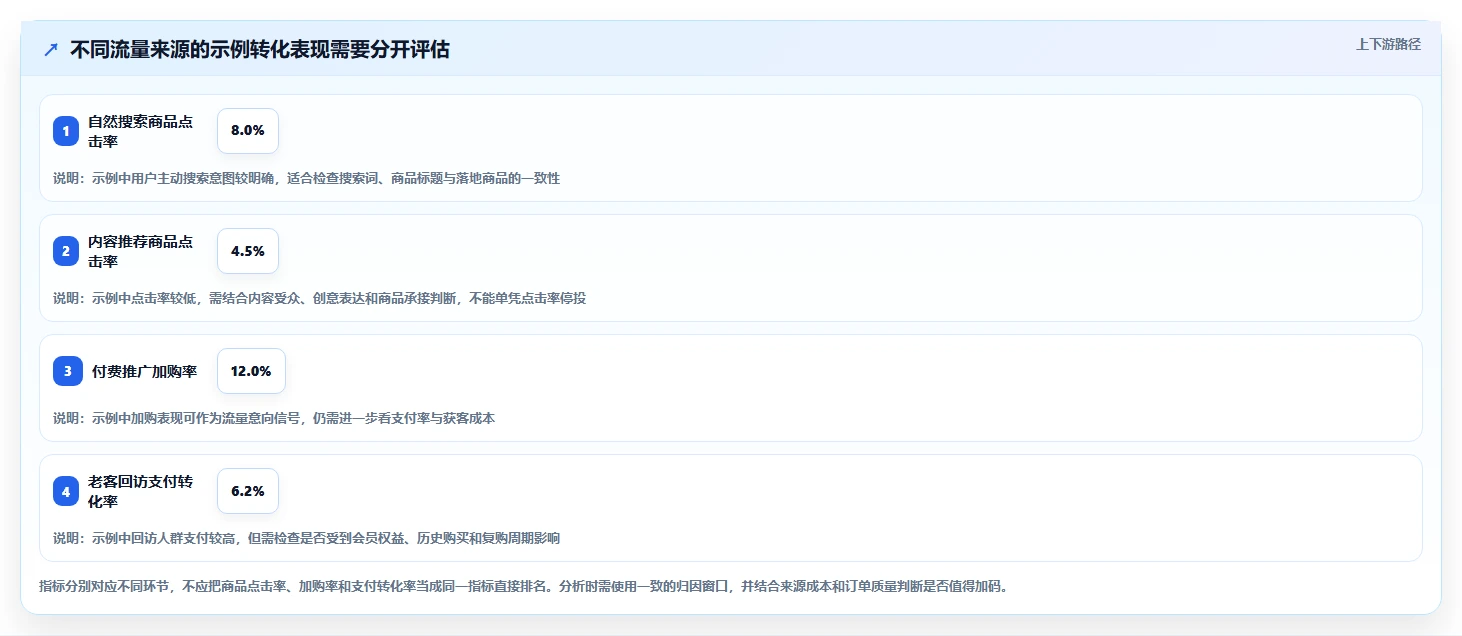Click the arrow icon beside the card title
The height and width of the screenshot is (636, 1462).
[x=51, y=50]
